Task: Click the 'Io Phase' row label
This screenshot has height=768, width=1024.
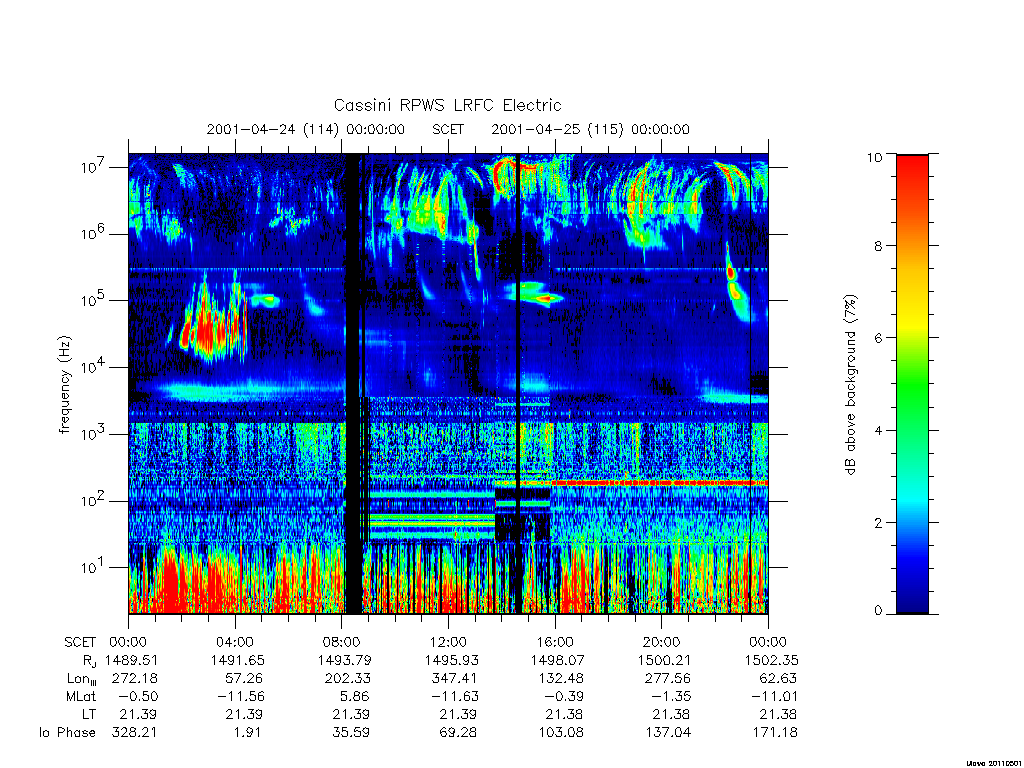Action: pos(67,733)
